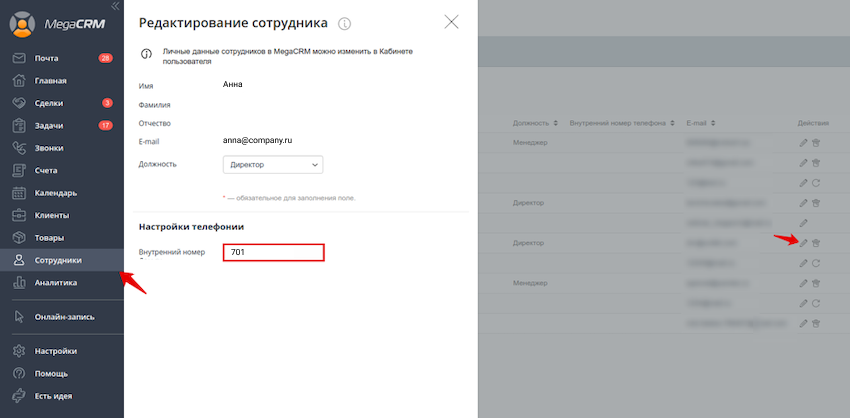Image resolution: width=850 pixels, height=418 pixels.
Task: Select Сотрудники in the sidebar menu
Action: [x=58, y=260]
